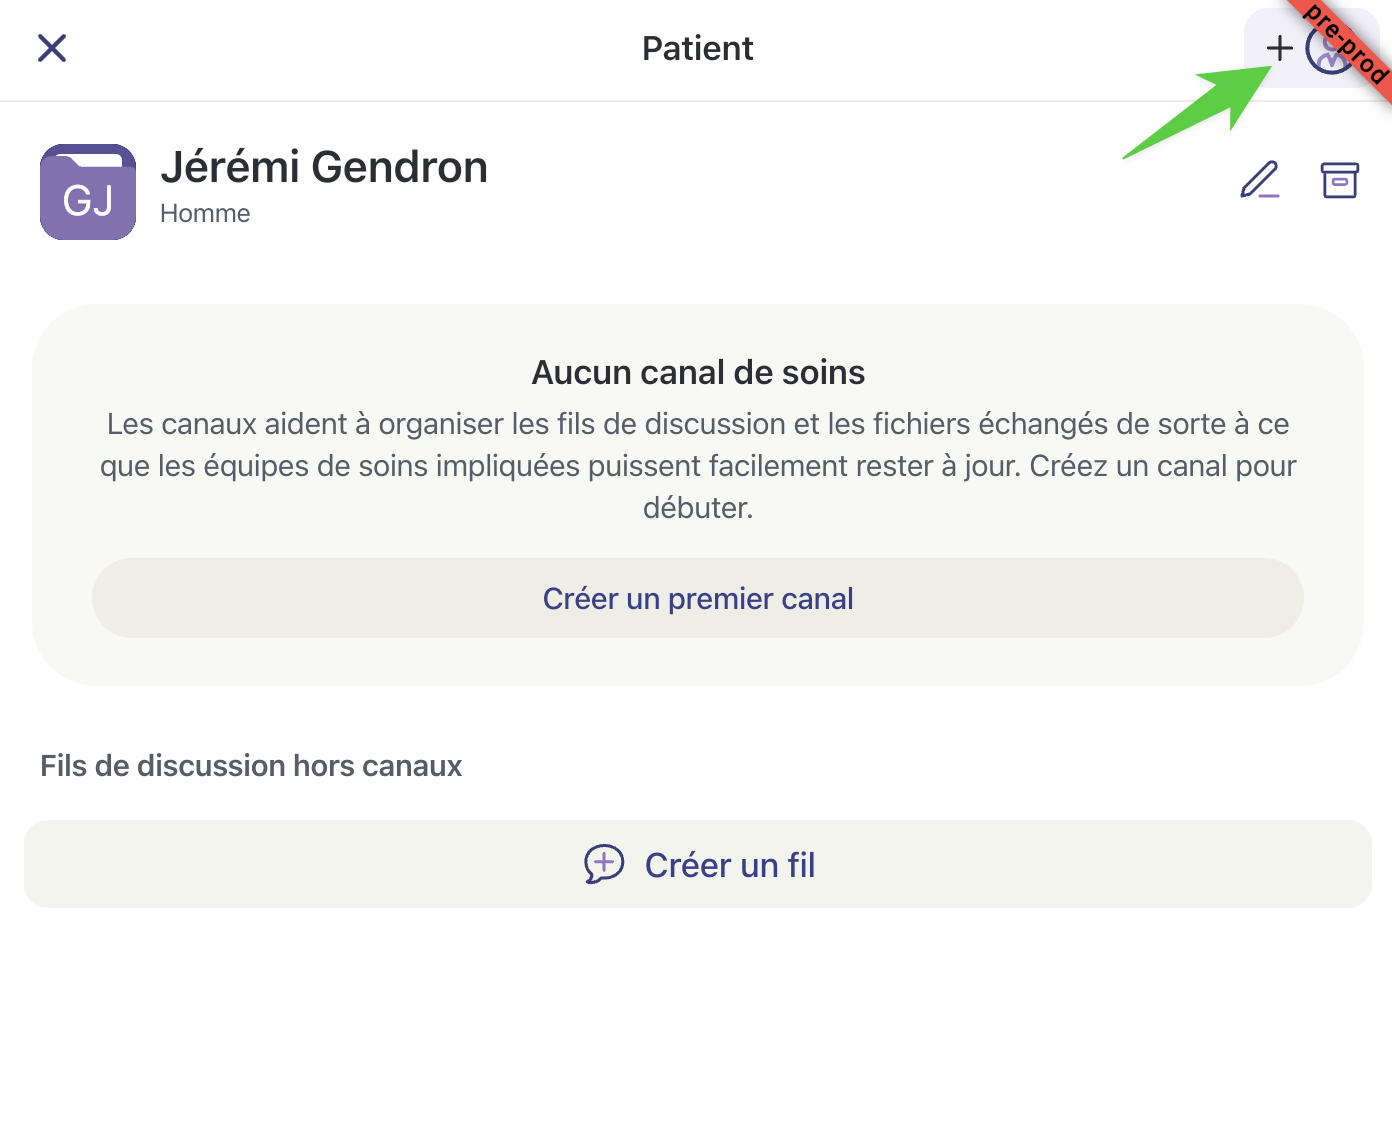Click the chat bubble plus icon
The height and width of the screenshot is (1130, 1392).
click(604, 864)
